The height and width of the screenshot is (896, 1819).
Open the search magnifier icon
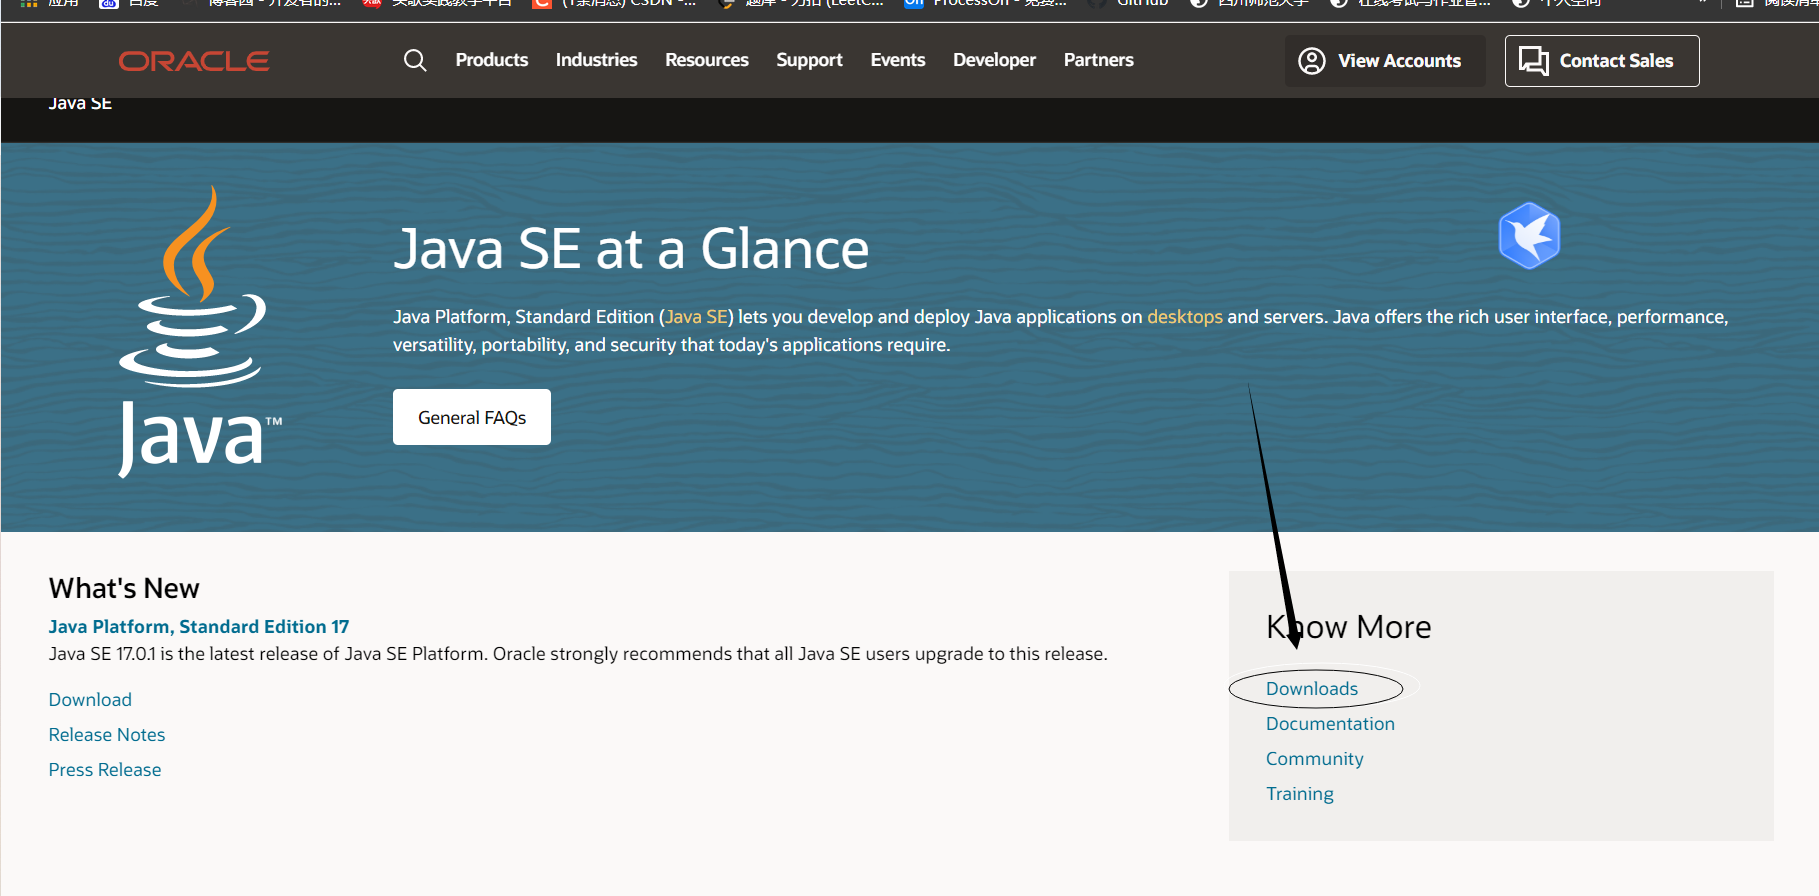[415, 60]
